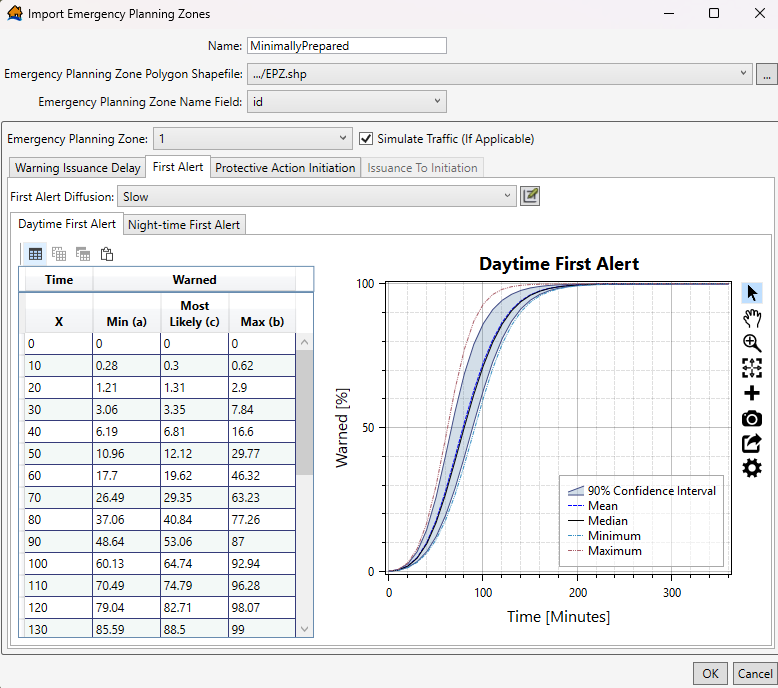778x688 pixels.
Task: Choose the zoom magnifier tool
Action: click(x=751, y=343)
